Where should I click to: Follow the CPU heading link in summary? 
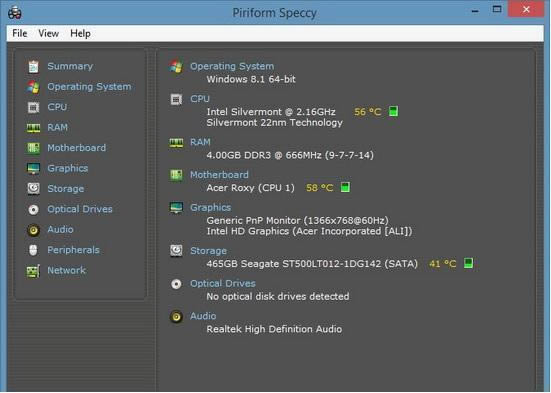tap(200, 99)
